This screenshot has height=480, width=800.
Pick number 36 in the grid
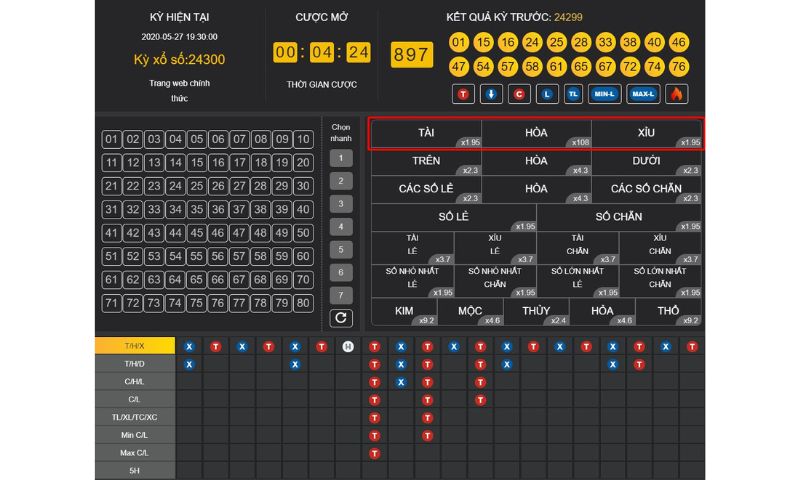(x=218, y=210)
